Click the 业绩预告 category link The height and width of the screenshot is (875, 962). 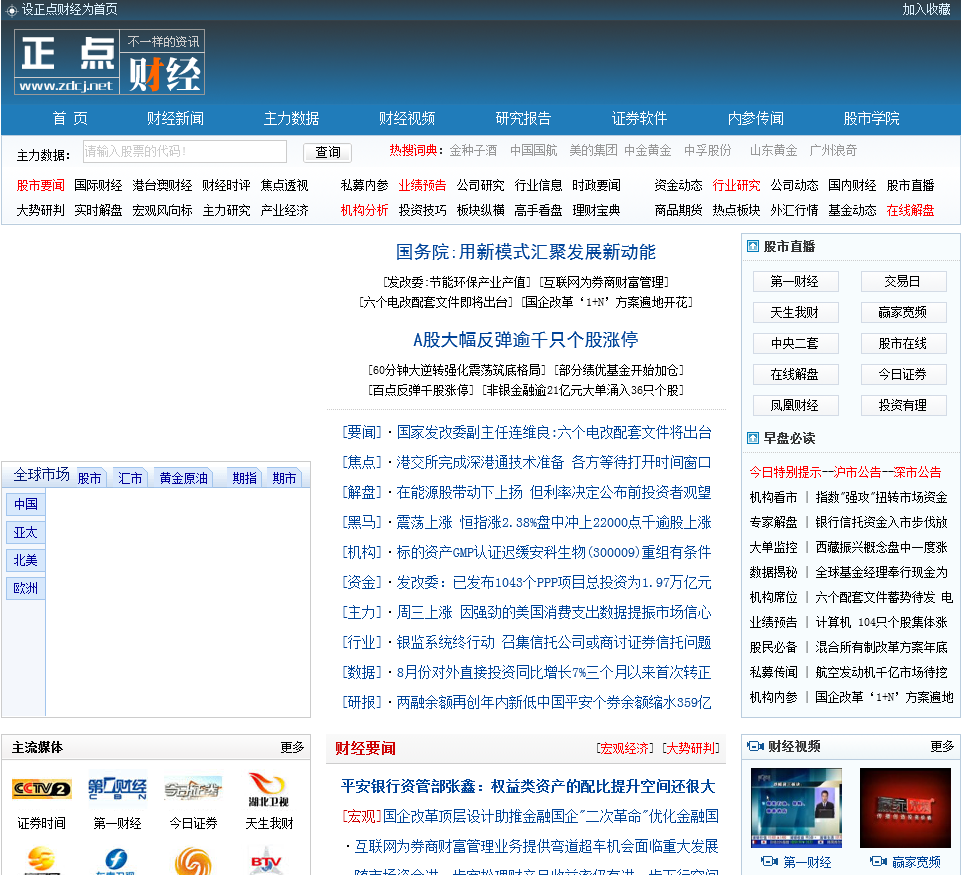coord(422,185)
